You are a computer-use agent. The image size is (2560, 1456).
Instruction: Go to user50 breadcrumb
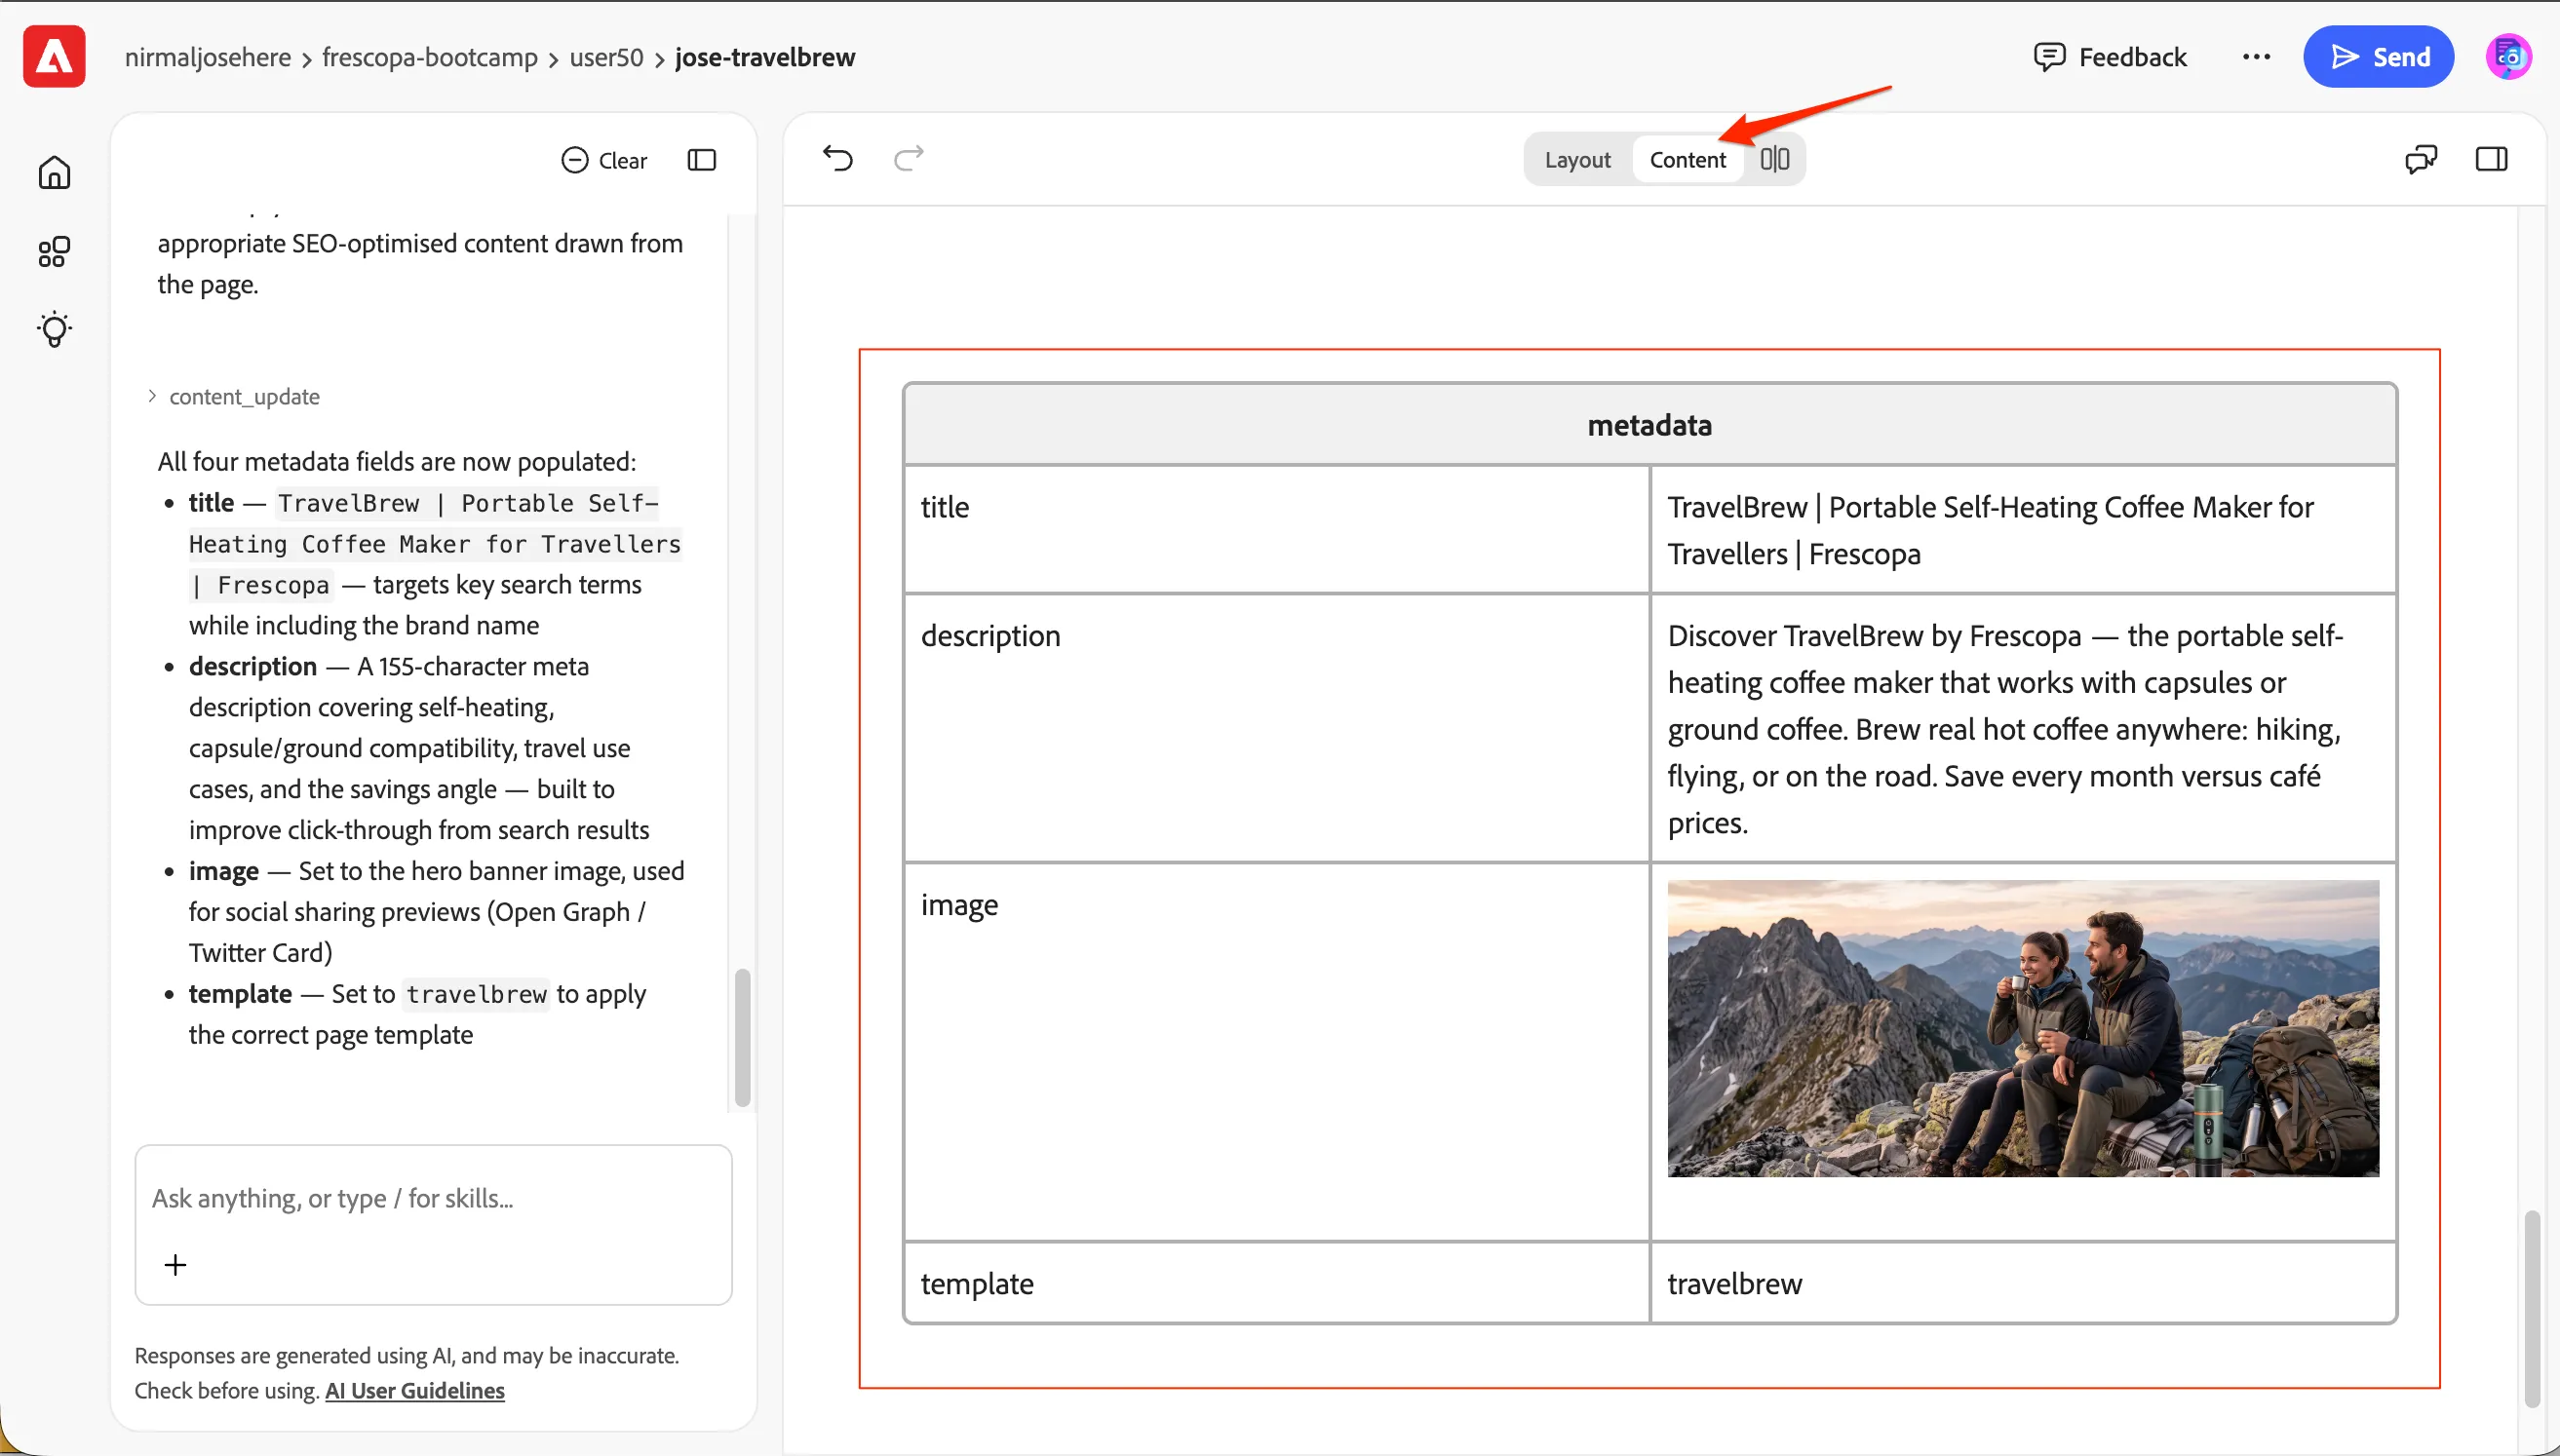point(606,57)
